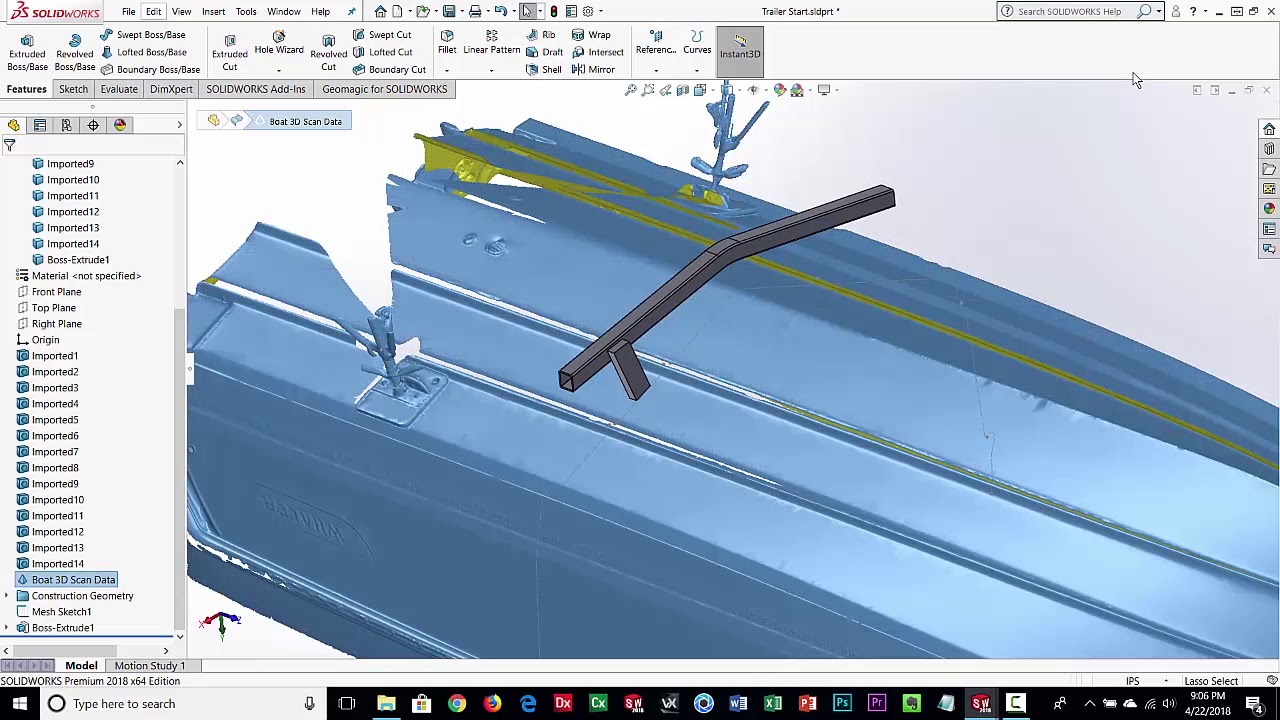Image resolution: width=1280 pixels, height=720 pixels.
Task: Click the Save icon in top toolbar
Action: click(x=449, y=11)
